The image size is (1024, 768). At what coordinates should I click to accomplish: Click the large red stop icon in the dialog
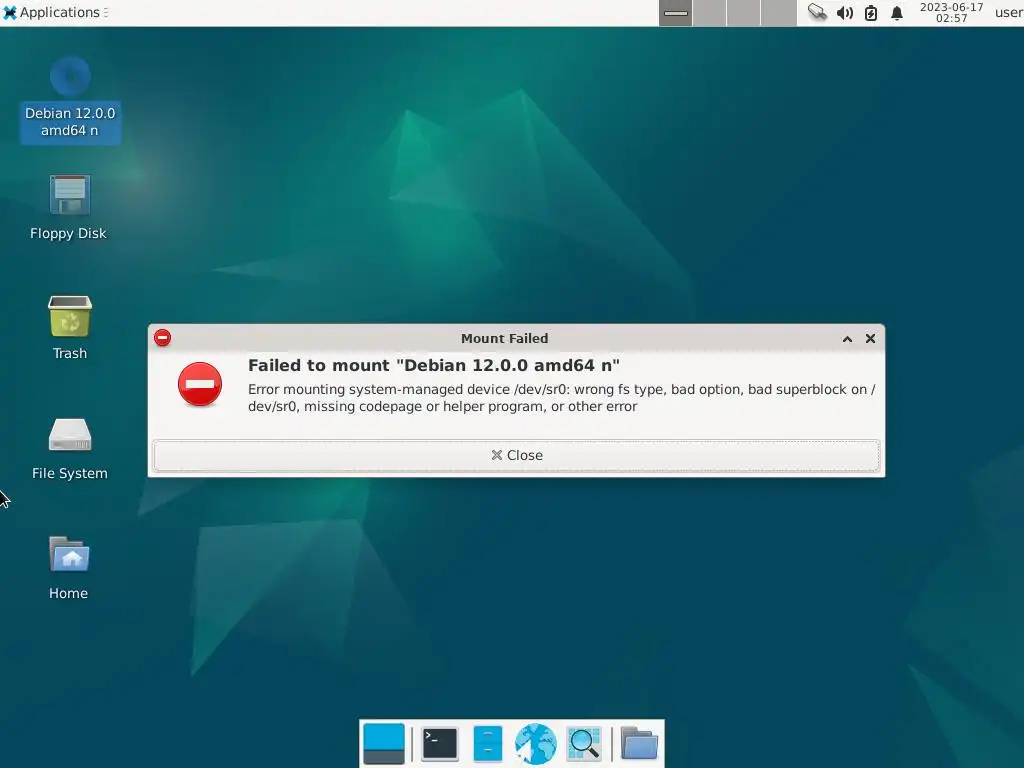pos(200,384)
